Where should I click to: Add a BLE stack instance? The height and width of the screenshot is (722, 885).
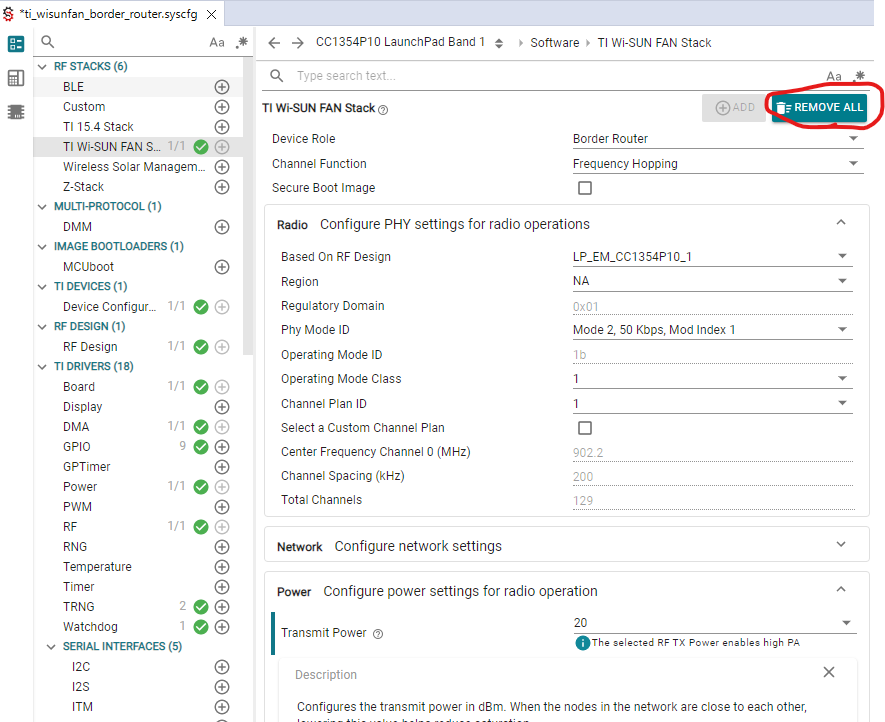click(222, 87)
